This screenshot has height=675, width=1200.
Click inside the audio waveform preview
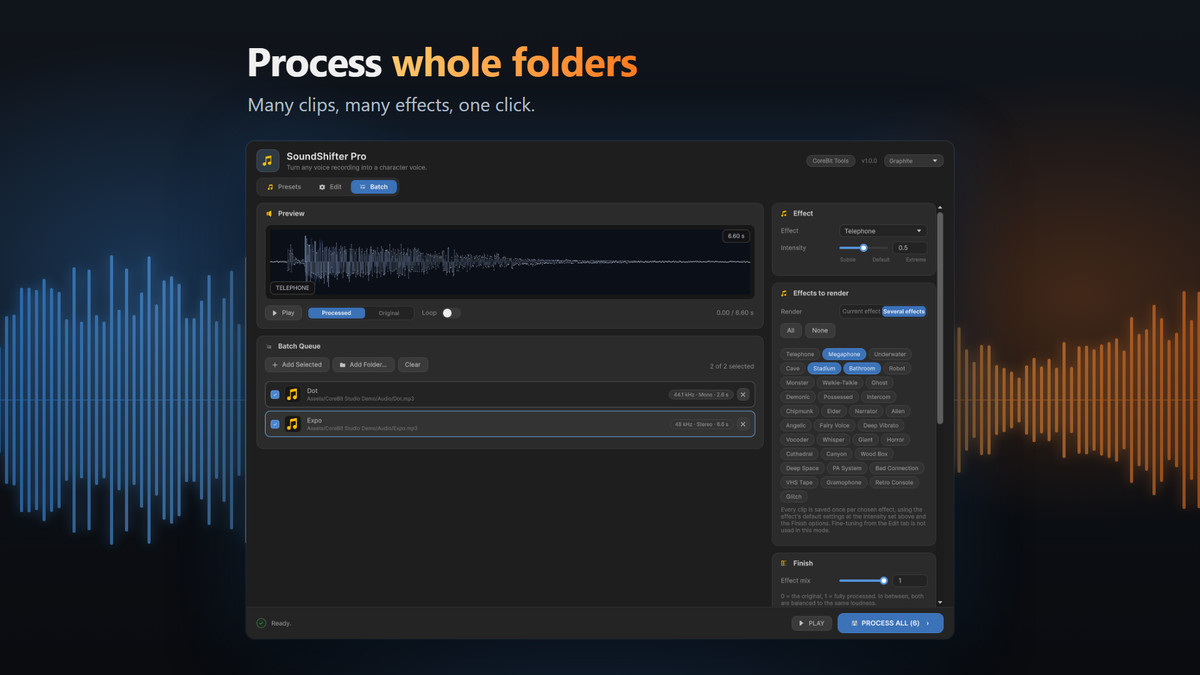click(x=510, y=261)
